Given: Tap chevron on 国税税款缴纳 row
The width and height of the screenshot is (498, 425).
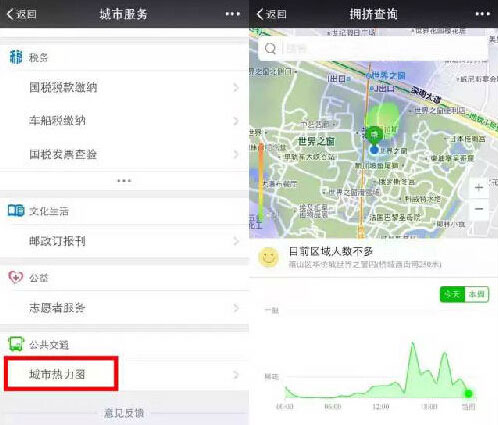Looking at the screenshot, I should click(x=236, y=88).
